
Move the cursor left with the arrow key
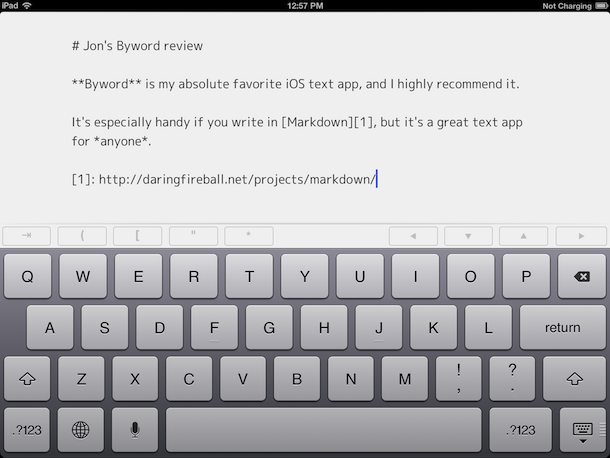[x=413, y=236]
